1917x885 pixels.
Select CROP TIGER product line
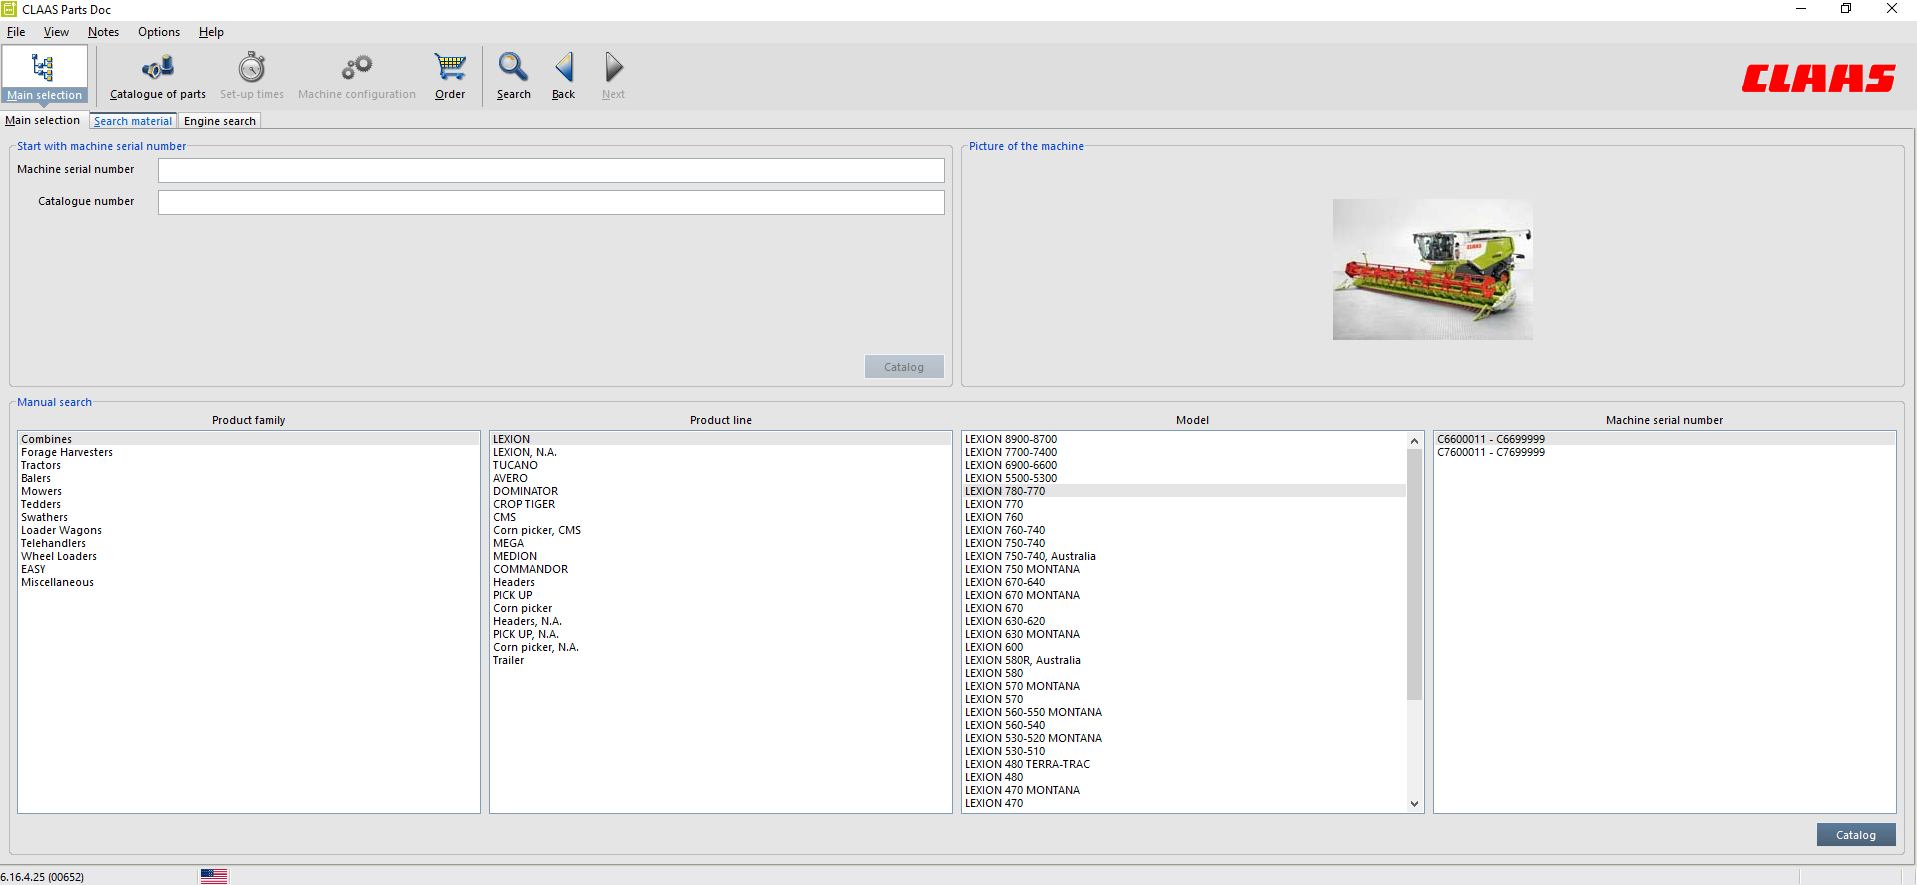point(720,504)
